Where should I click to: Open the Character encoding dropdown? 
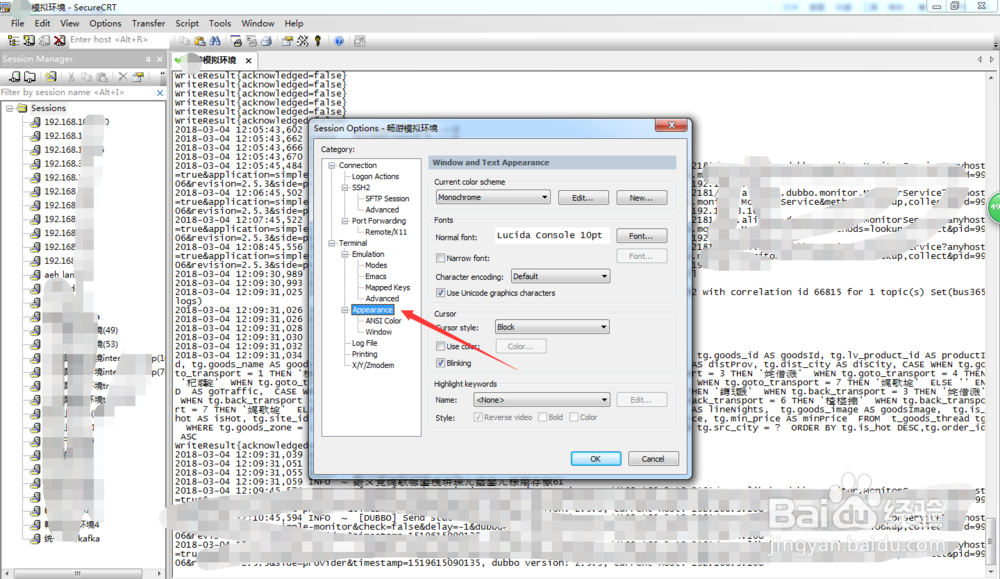pyautogui.click(x=561, y=276)
